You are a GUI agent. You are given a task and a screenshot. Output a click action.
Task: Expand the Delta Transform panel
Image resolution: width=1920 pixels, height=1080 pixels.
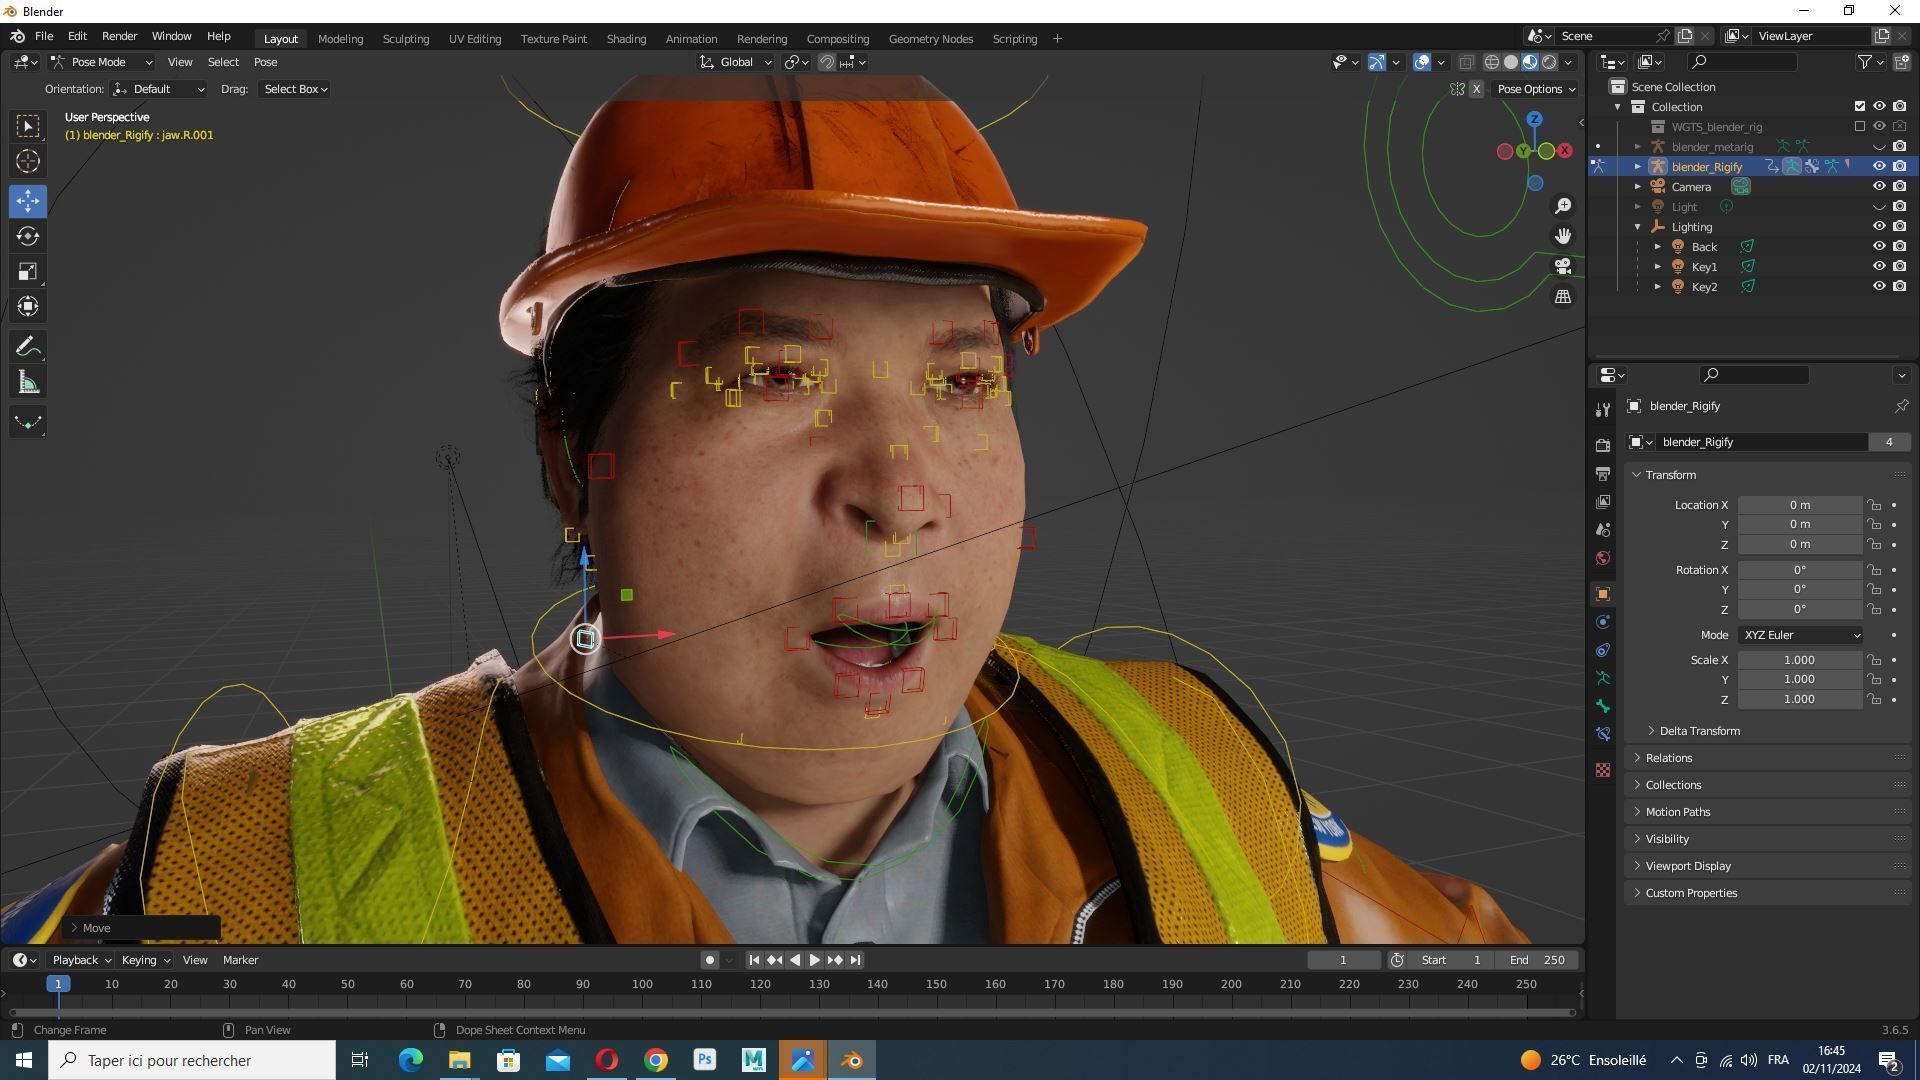[1700, 731]
